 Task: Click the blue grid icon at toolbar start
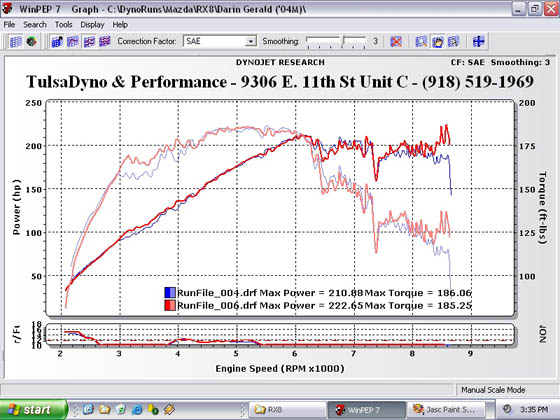[16, 41]
